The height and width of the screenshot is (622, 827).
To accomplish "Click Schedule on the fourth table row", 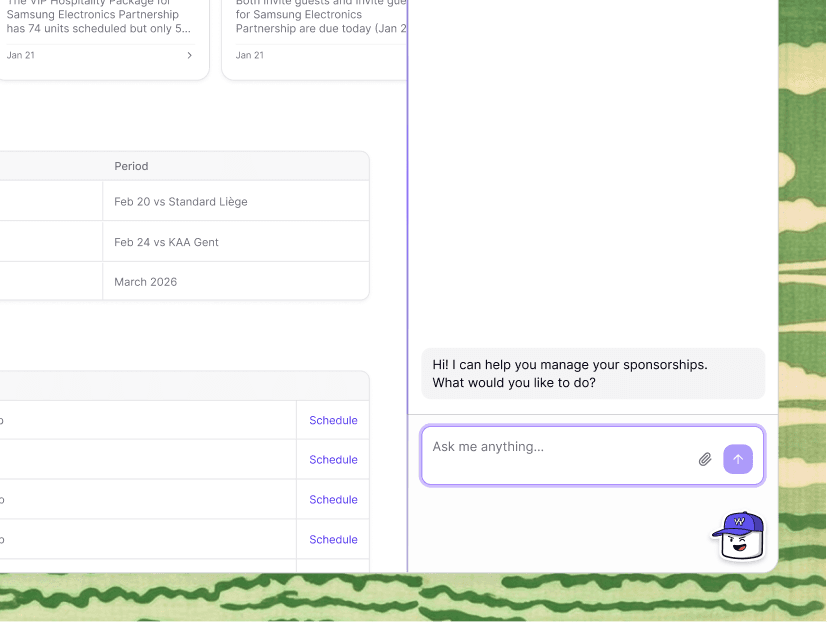I will (332, 539).
